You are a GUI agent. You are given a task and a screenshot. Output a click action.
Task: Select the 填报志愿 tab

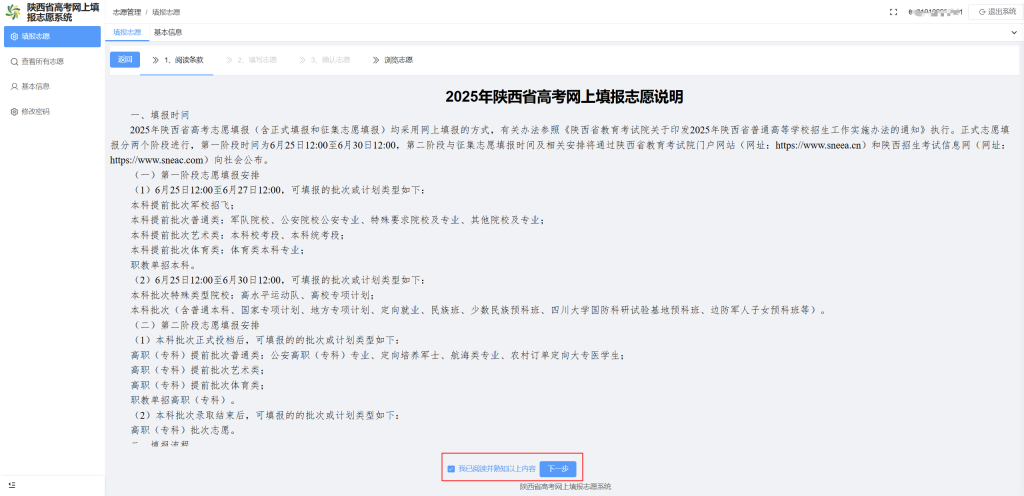(127, 32)
